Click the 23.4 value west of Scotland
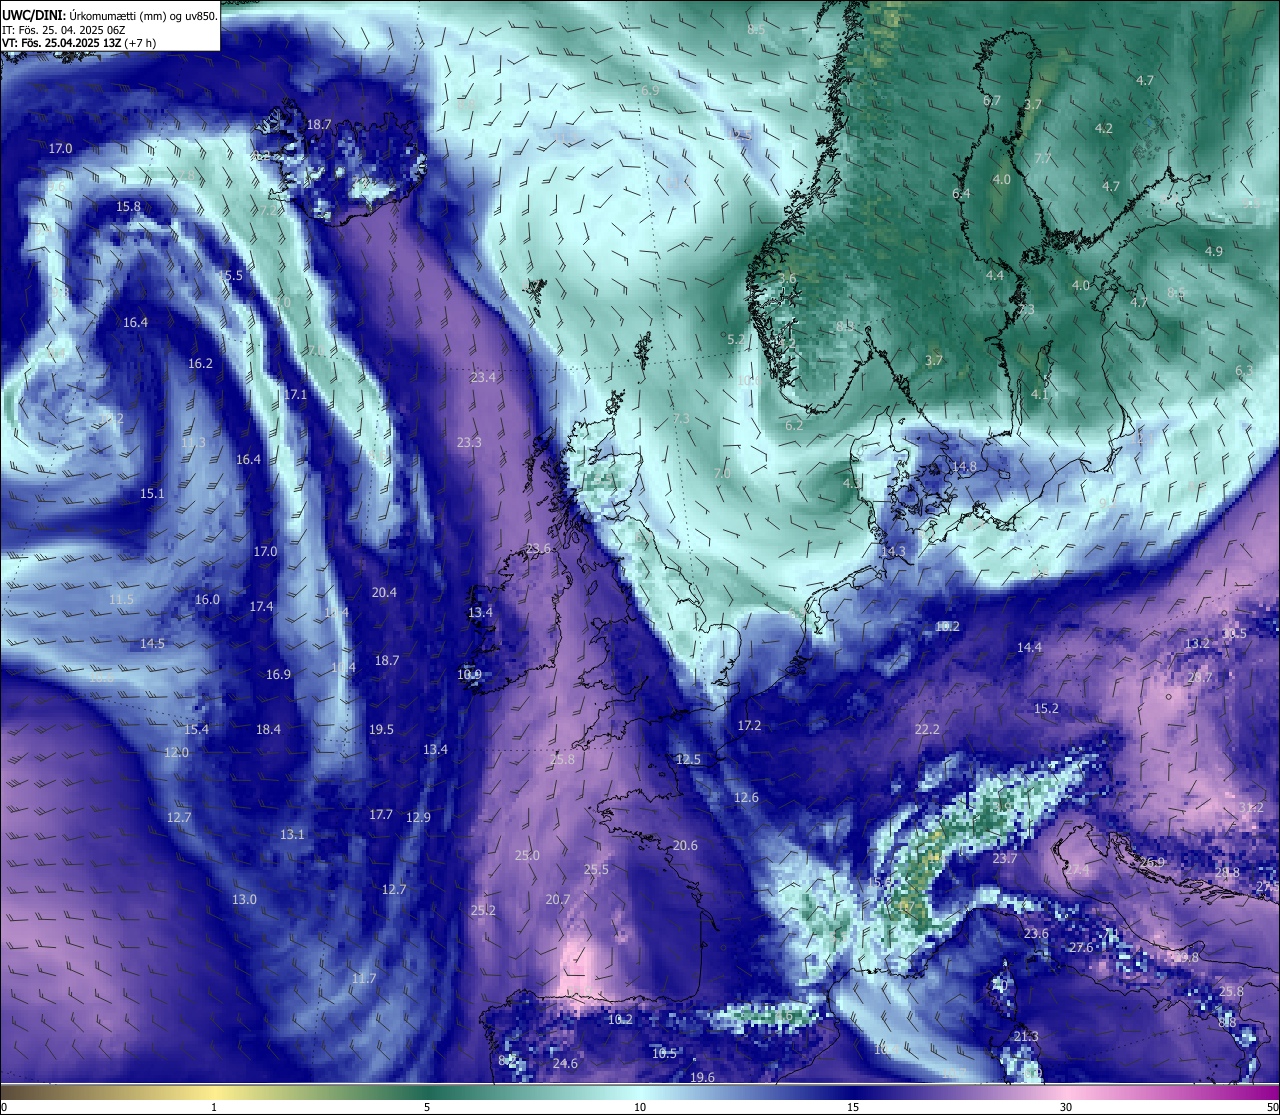 (483, 377)
